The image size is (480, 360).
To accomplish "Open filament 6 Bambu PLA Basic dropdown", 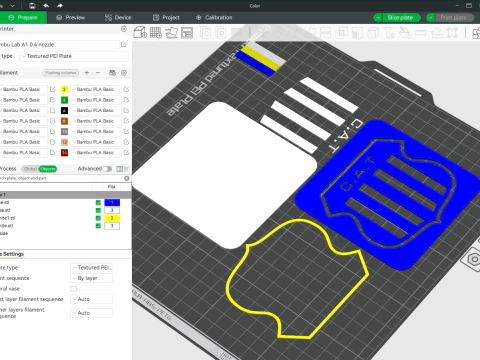I will (x=95, y=110).
